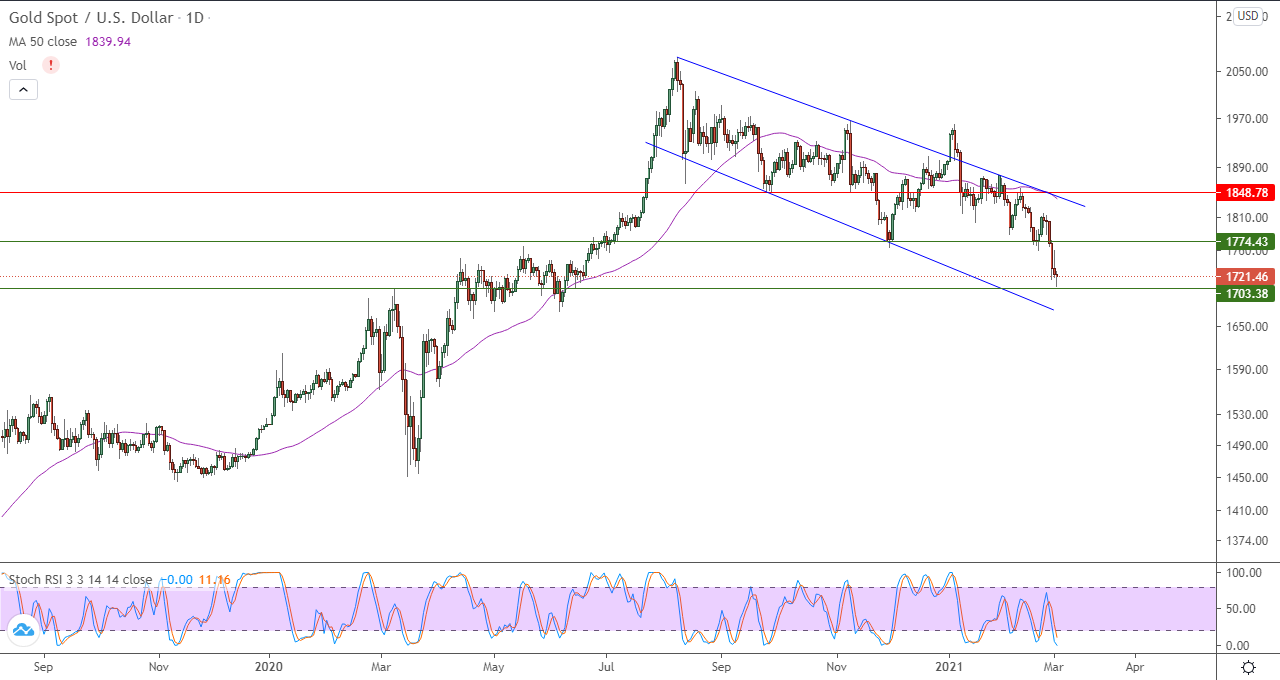Click the May label on time axis

496,665
